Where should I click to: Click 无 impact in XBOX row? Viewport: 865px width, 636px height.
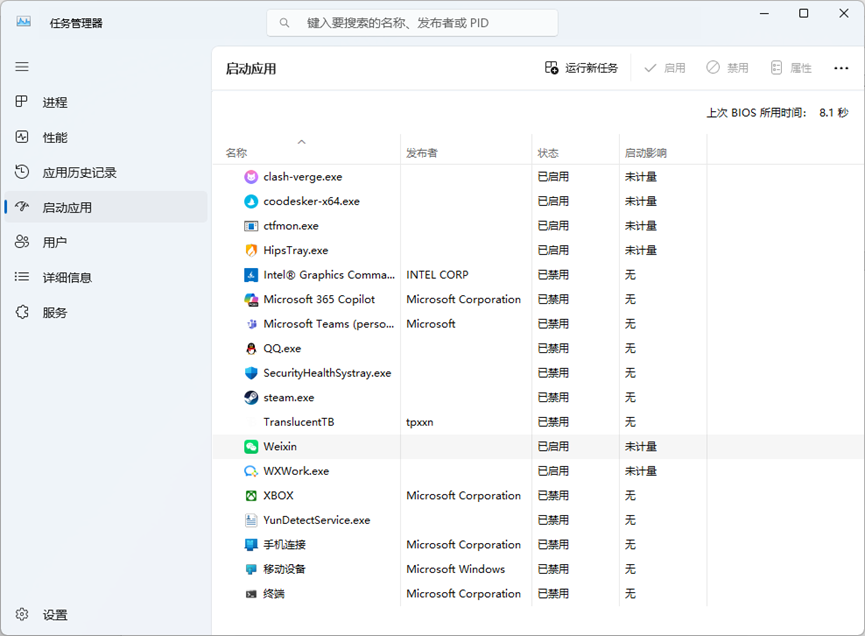(x=630, y=496)
